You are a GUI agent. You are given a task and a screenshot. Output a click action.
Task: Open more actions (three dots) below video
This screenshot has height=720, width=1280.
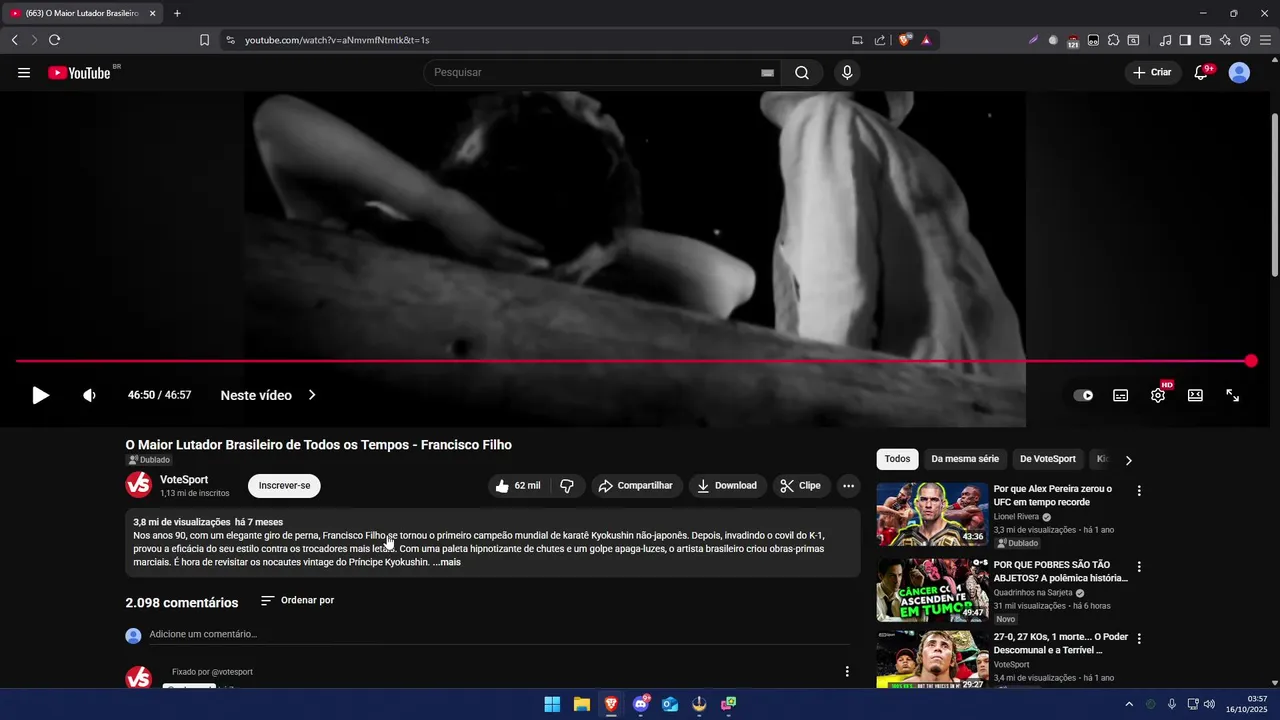click(848, 486)
